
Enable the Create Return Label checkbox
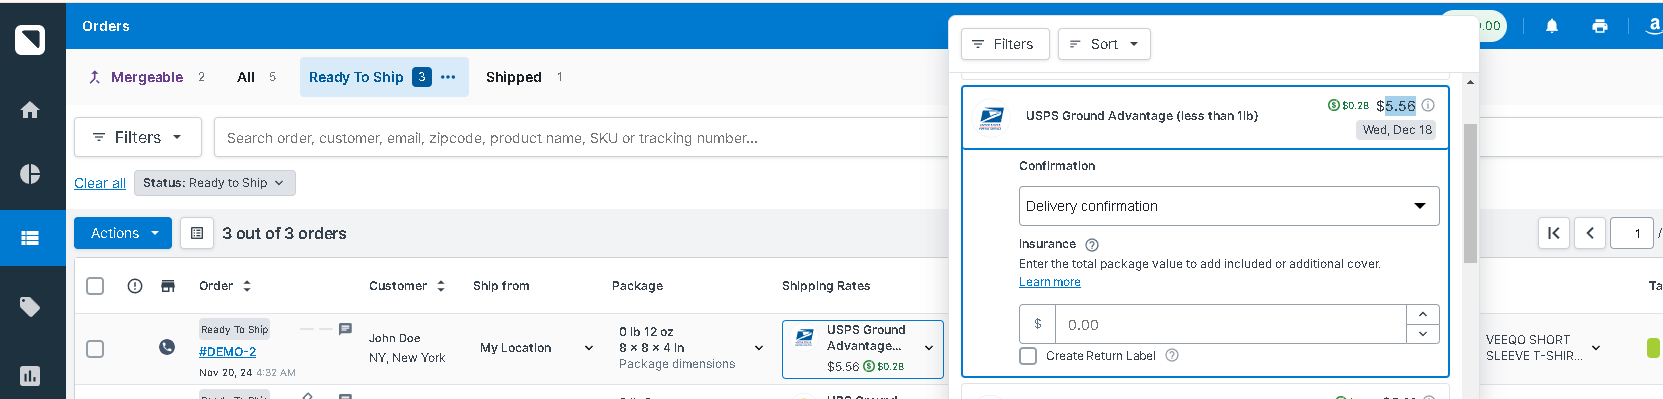click(x=1028, y=356)
